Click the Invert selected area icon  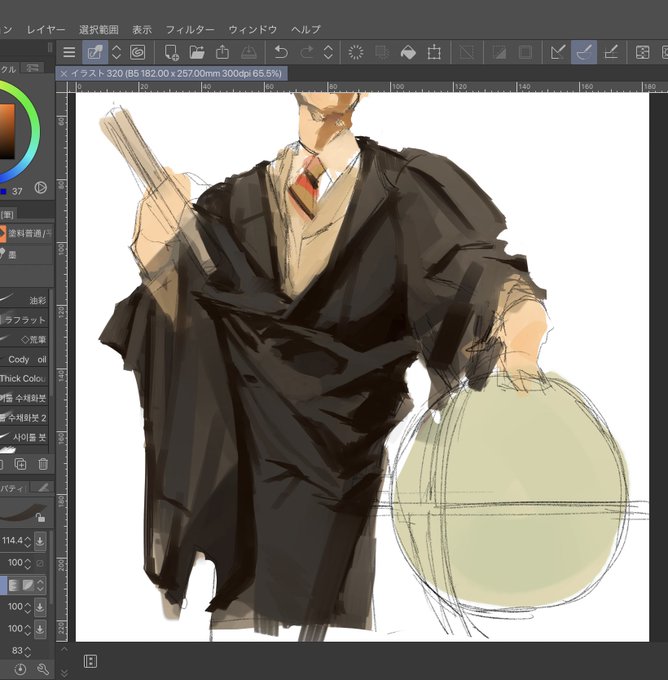[499, 52]
